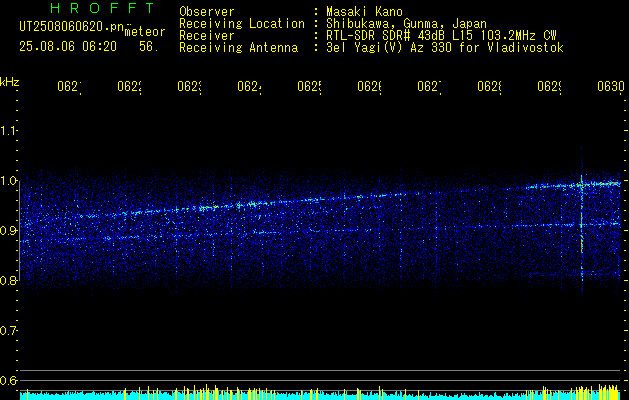Image resolution: width=629 pixels, height=400 pixels.
Task: Click the 0.8 frequency axis label
Action: point(8,280)
